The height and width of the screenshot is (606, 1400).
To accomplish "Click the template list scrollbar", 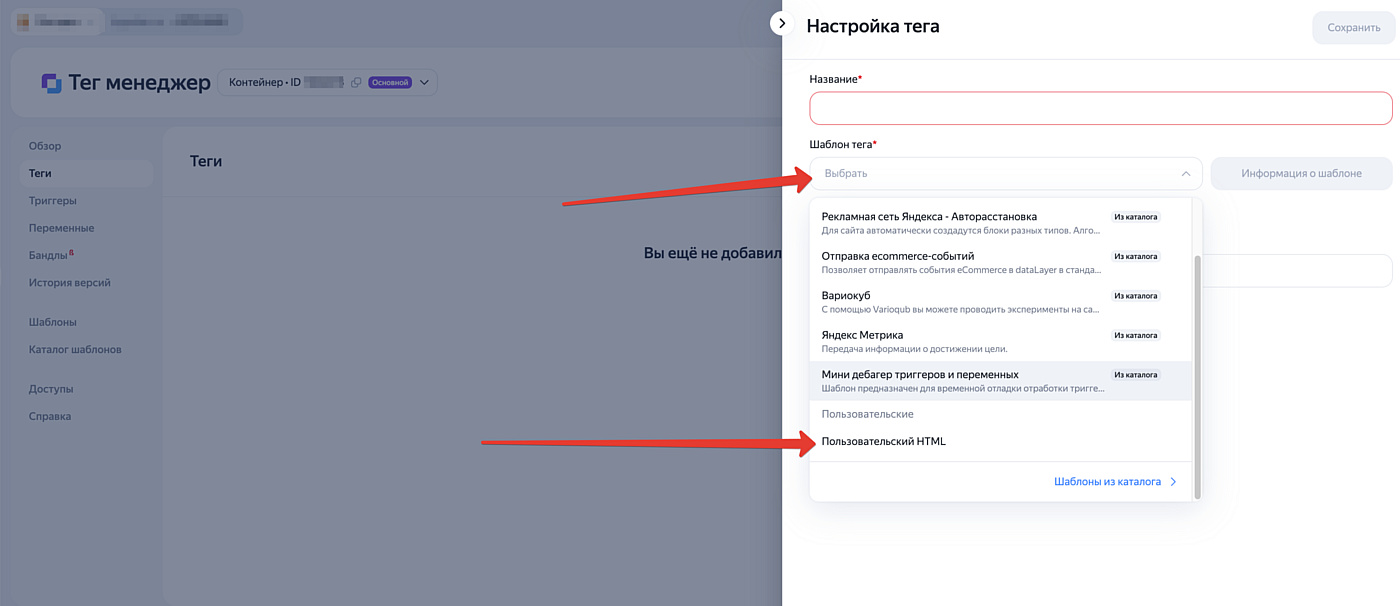I will 1197,376.
